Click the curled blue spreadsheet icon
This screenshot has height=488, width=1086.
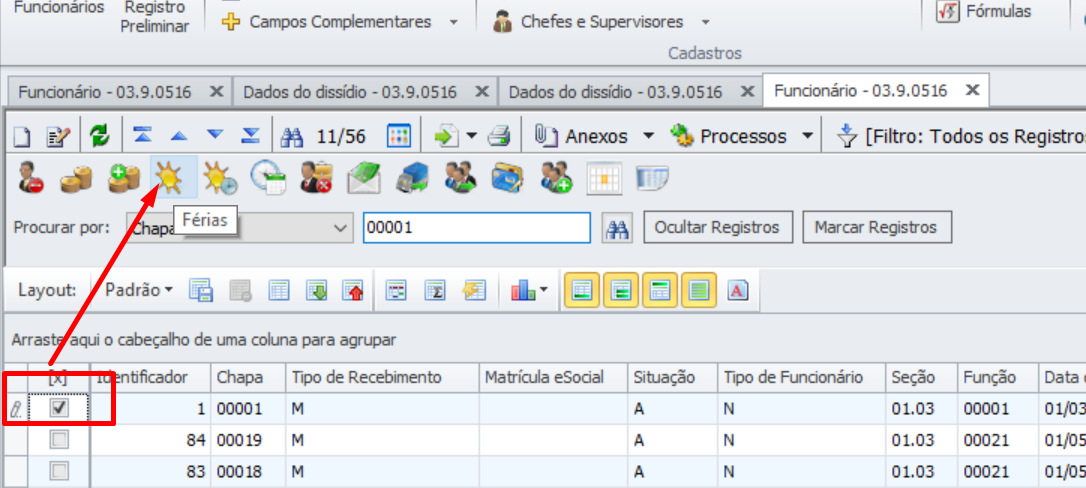coord(652,178)
